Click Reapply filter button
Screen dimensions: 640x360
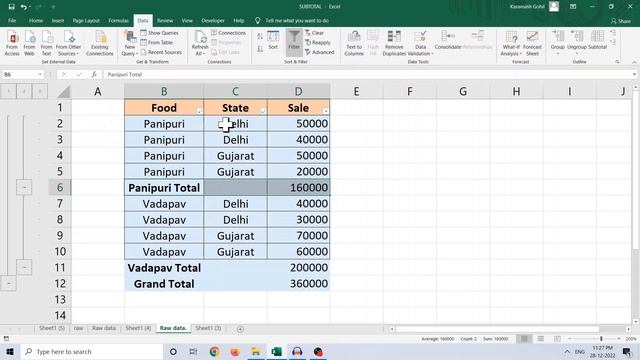(x=318, y=42)
